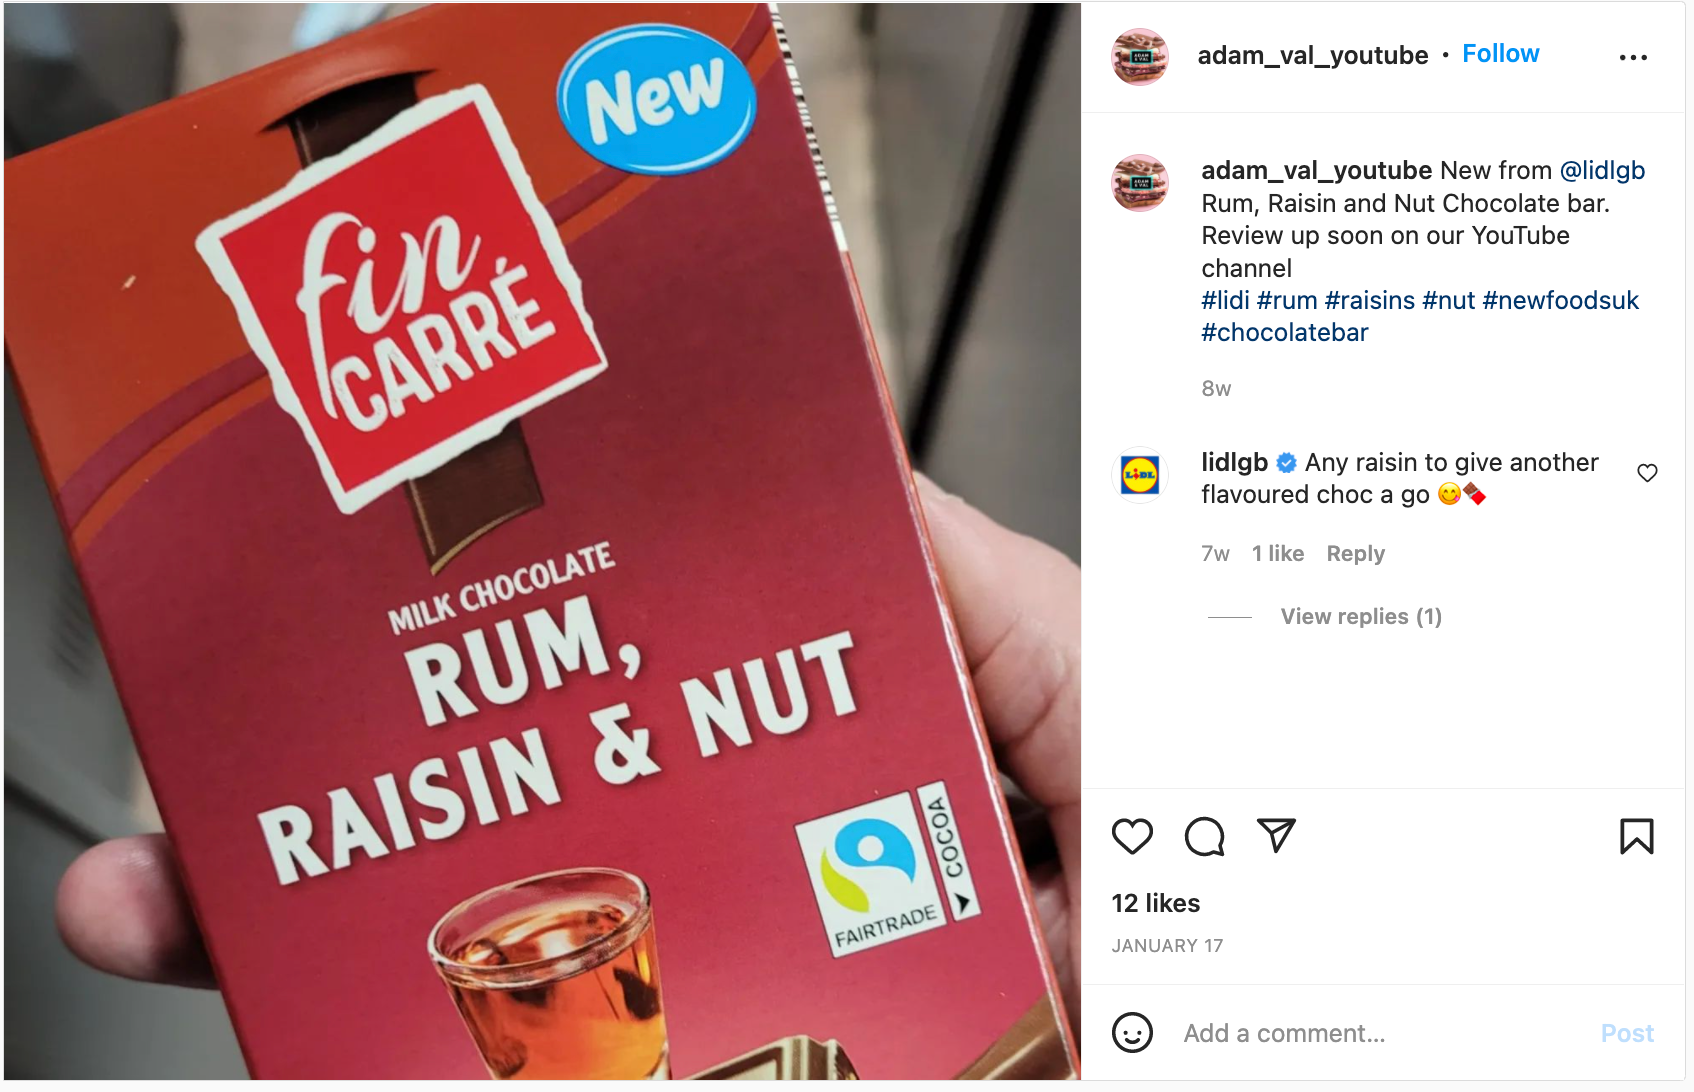
Task: Show the 1 like on comment
Action: (x=1277, y=554)
